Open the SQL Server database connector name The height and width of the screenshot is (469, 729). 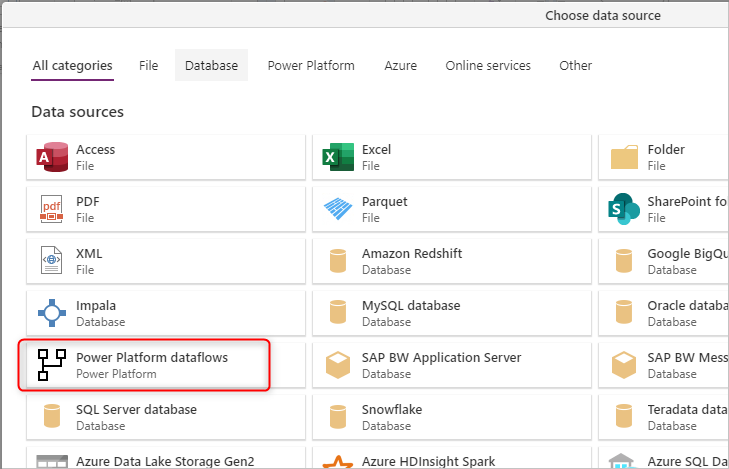[137, 410]
